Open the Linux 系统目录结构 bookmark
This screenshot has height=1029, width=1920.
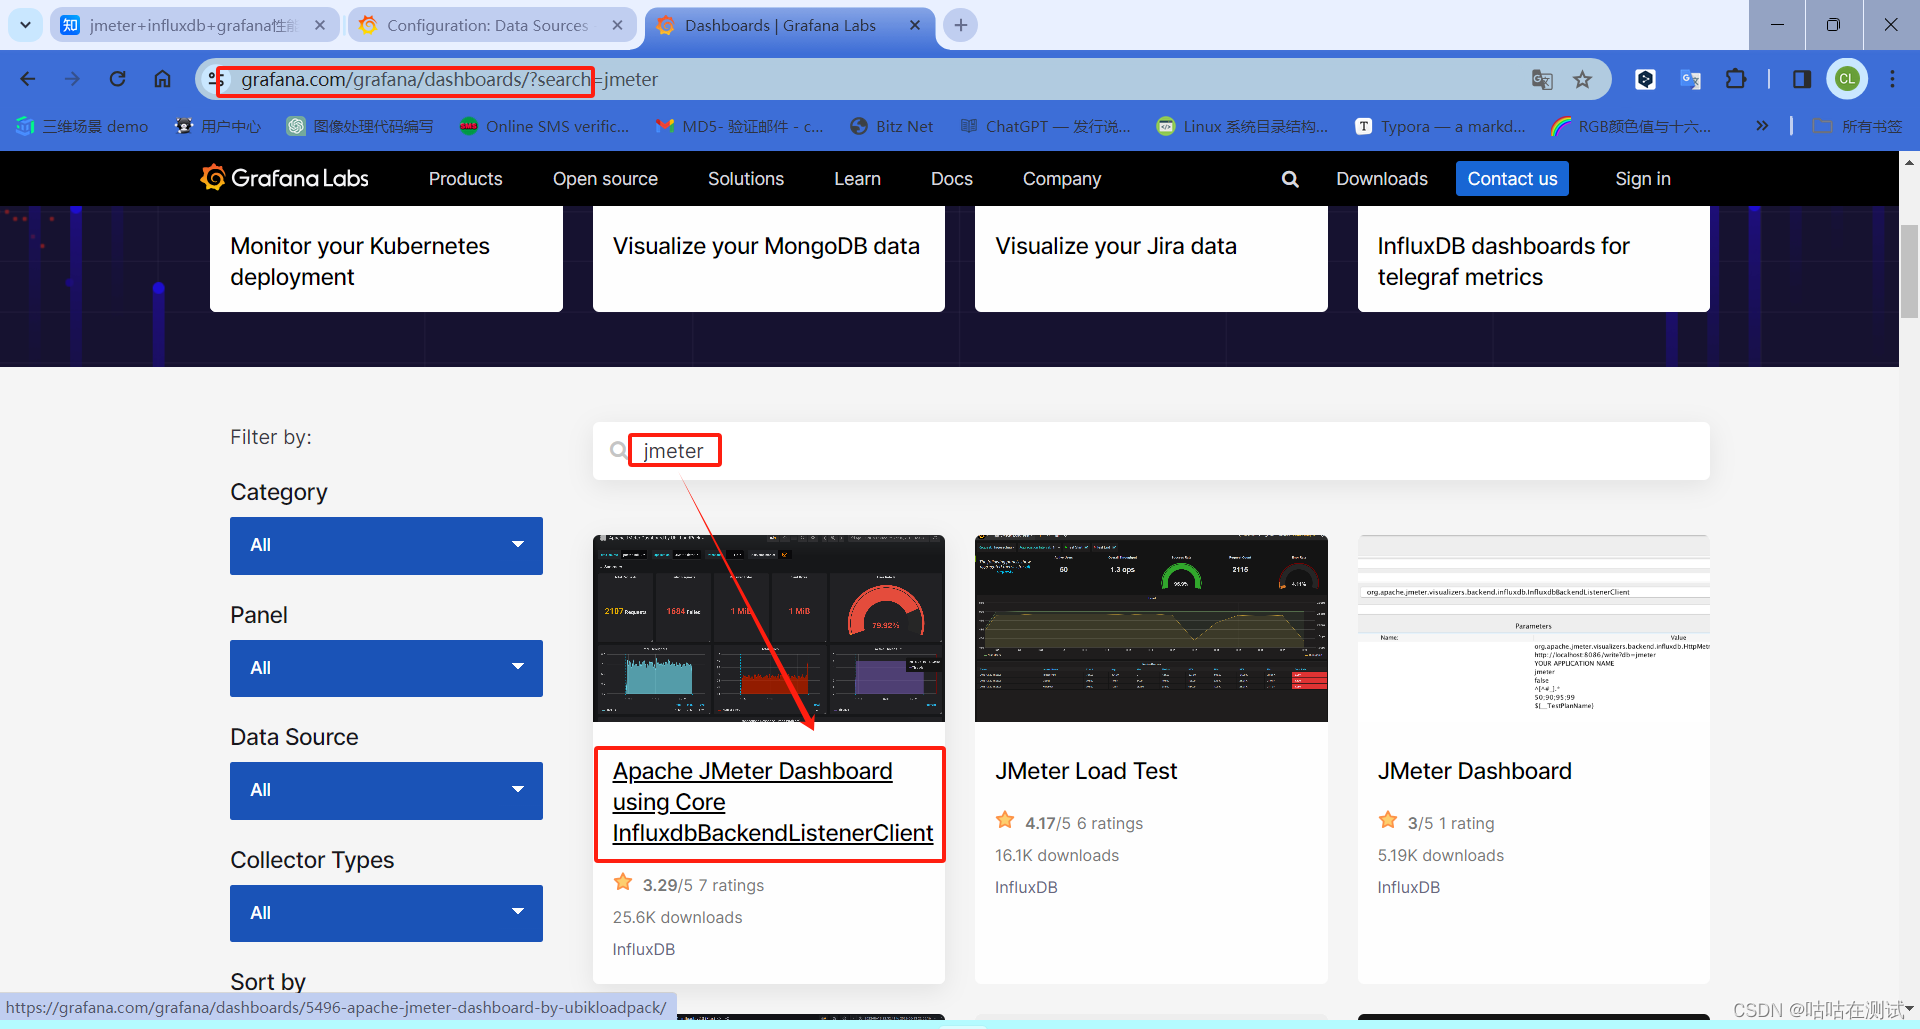(x=1242, y=126)
